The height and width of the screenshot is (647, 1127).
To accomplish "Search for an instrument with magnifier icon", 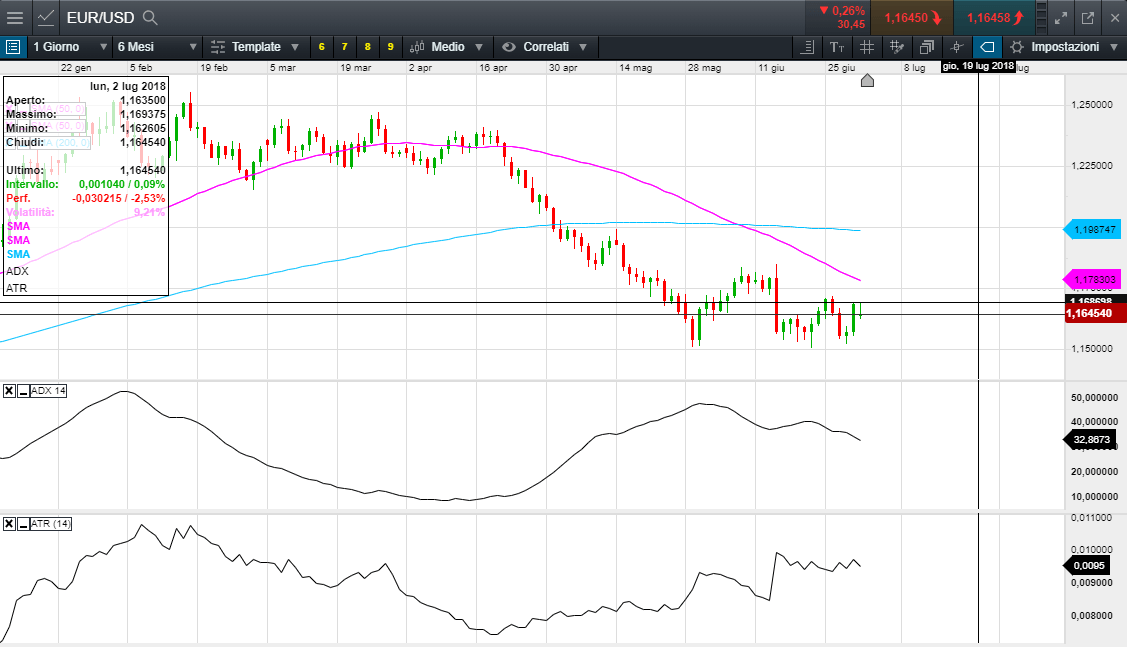I will pos(150,17).
